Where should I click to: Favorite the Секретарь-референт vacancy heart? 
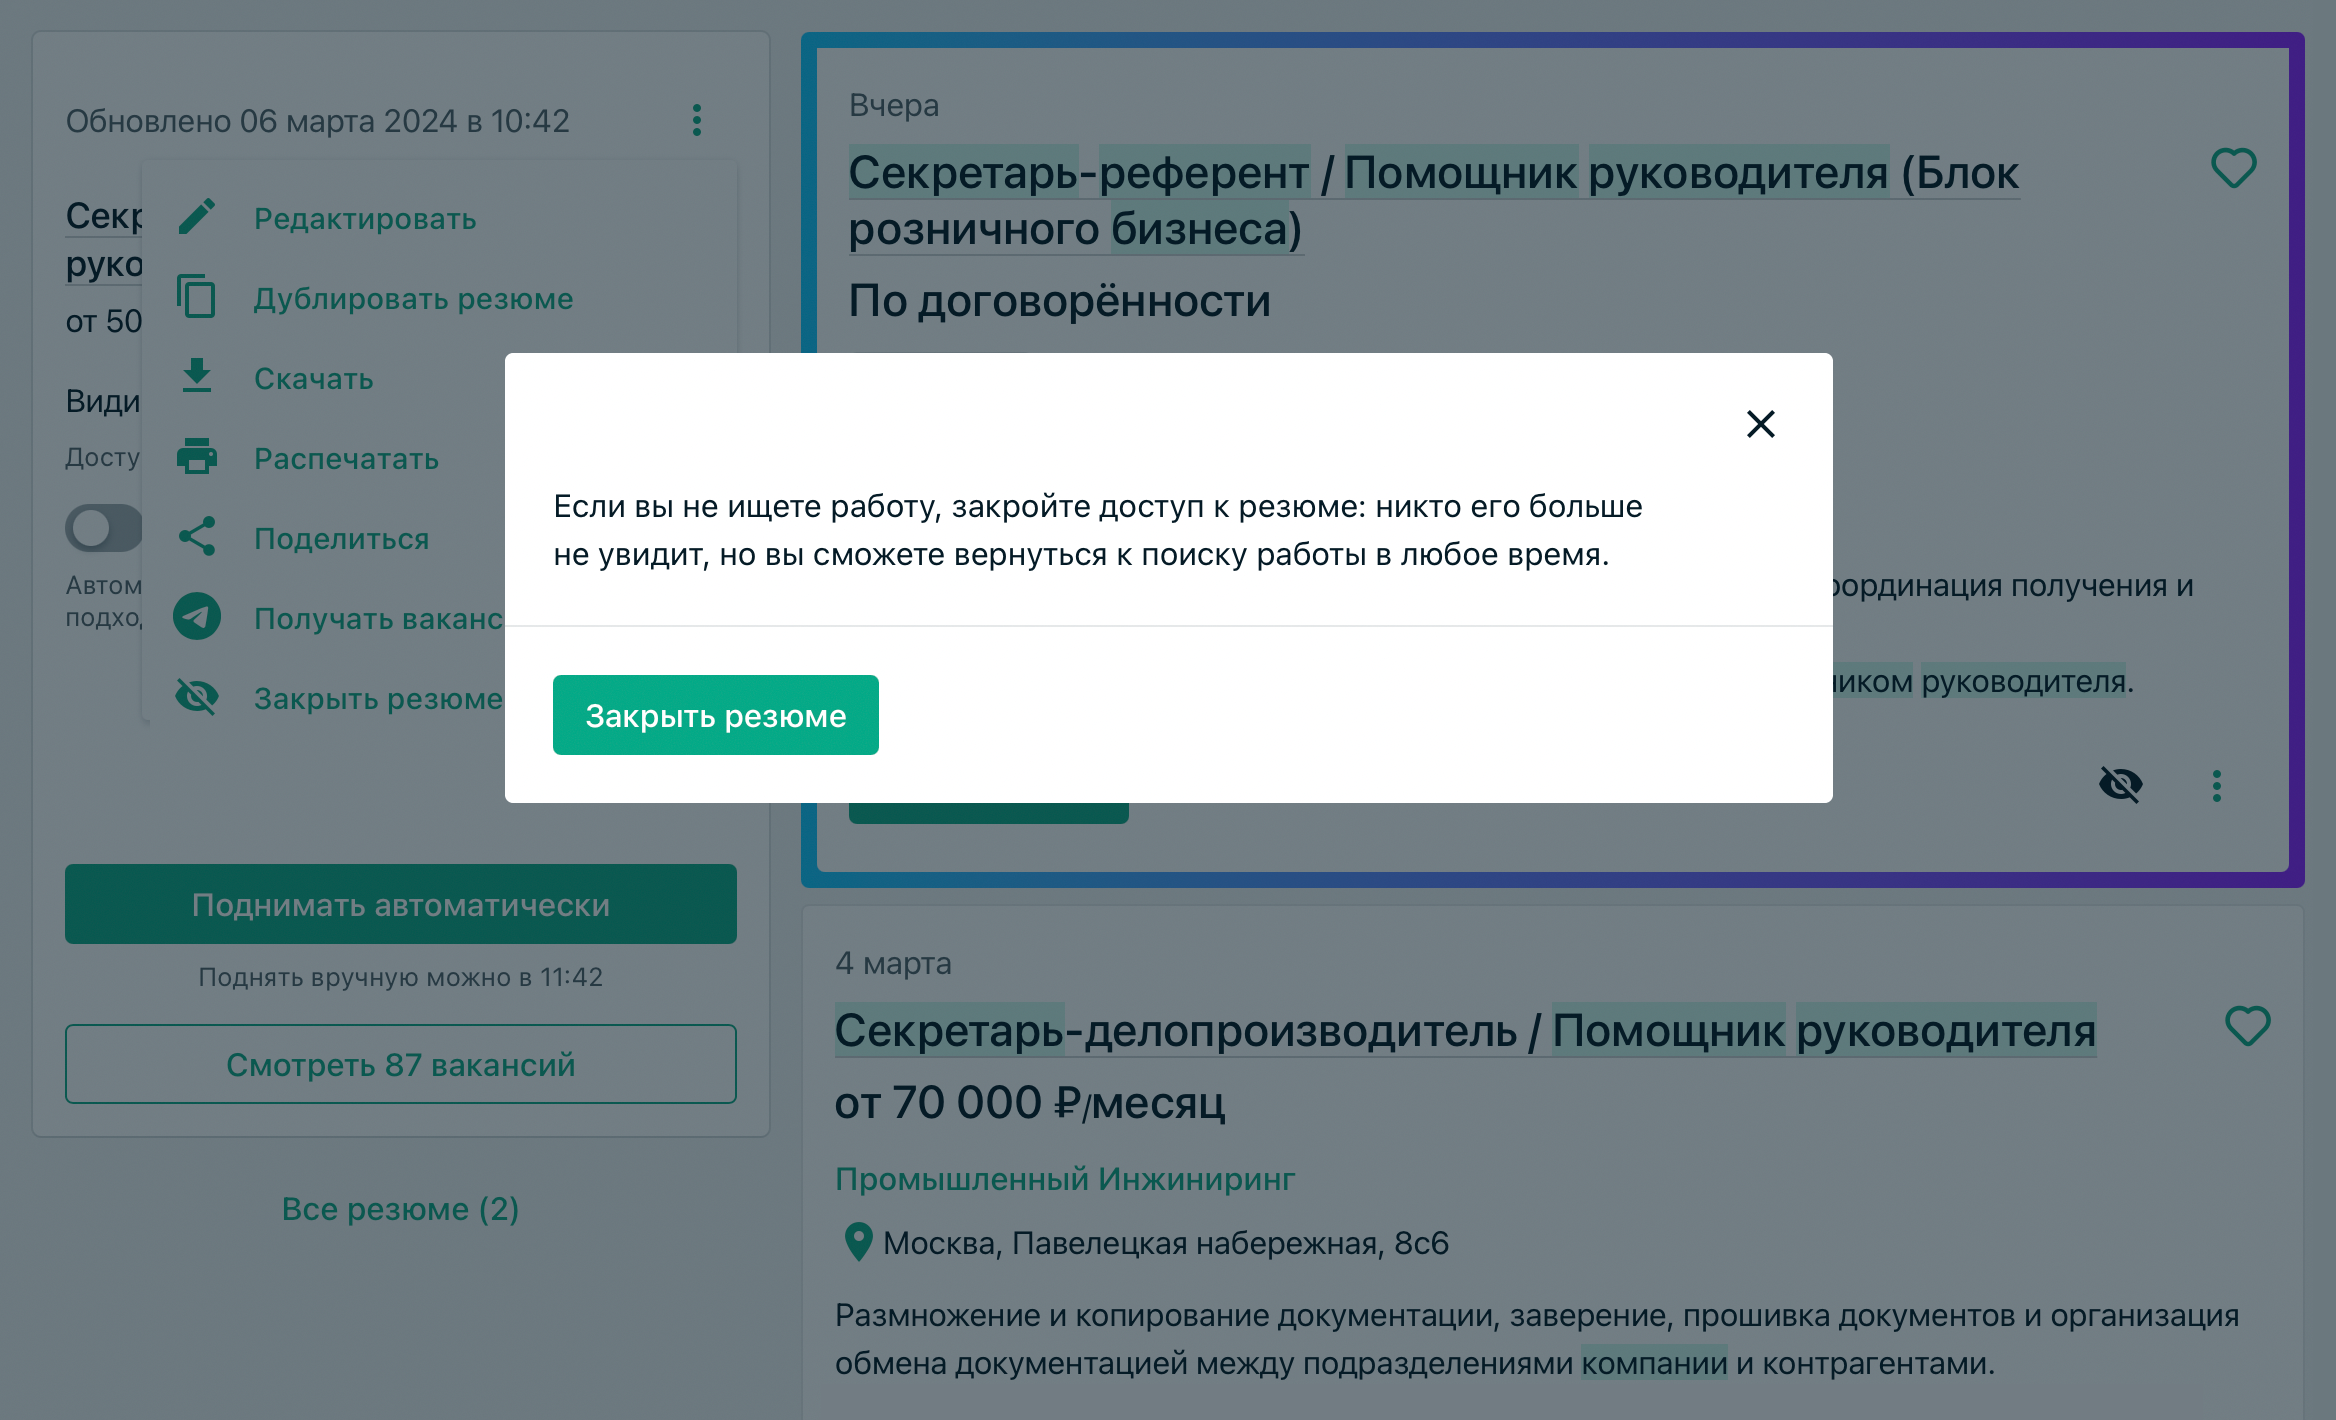point(2233,168)
